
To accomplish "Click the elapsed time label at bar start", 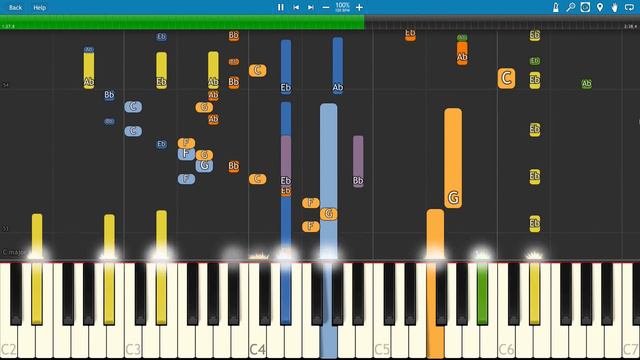I will click(8, 27).
